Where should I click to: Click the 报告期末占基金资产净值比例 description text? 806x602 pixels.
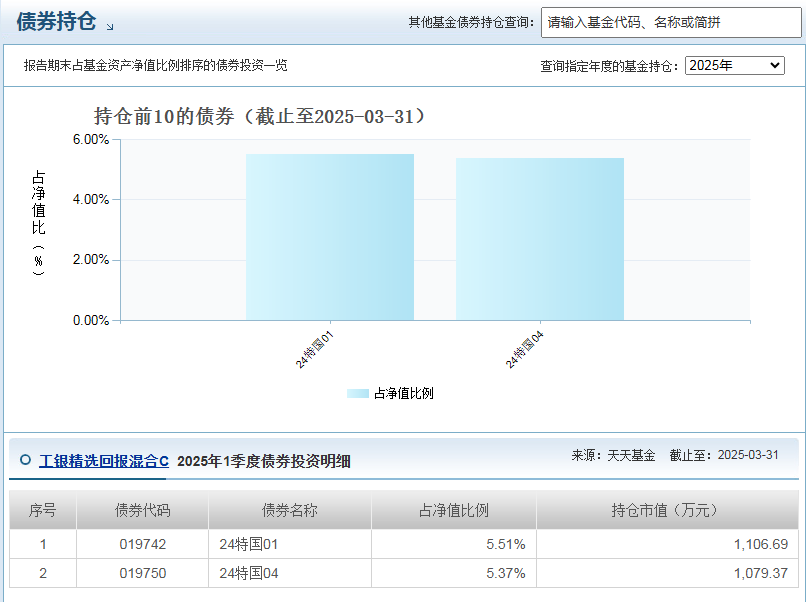[x=155, y=65]
